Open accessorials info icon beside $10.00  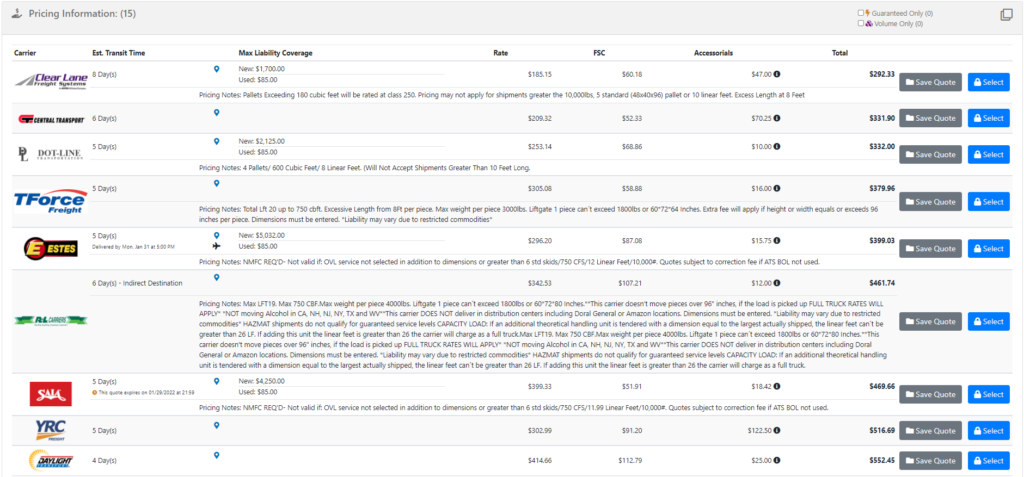coord(777,146)
